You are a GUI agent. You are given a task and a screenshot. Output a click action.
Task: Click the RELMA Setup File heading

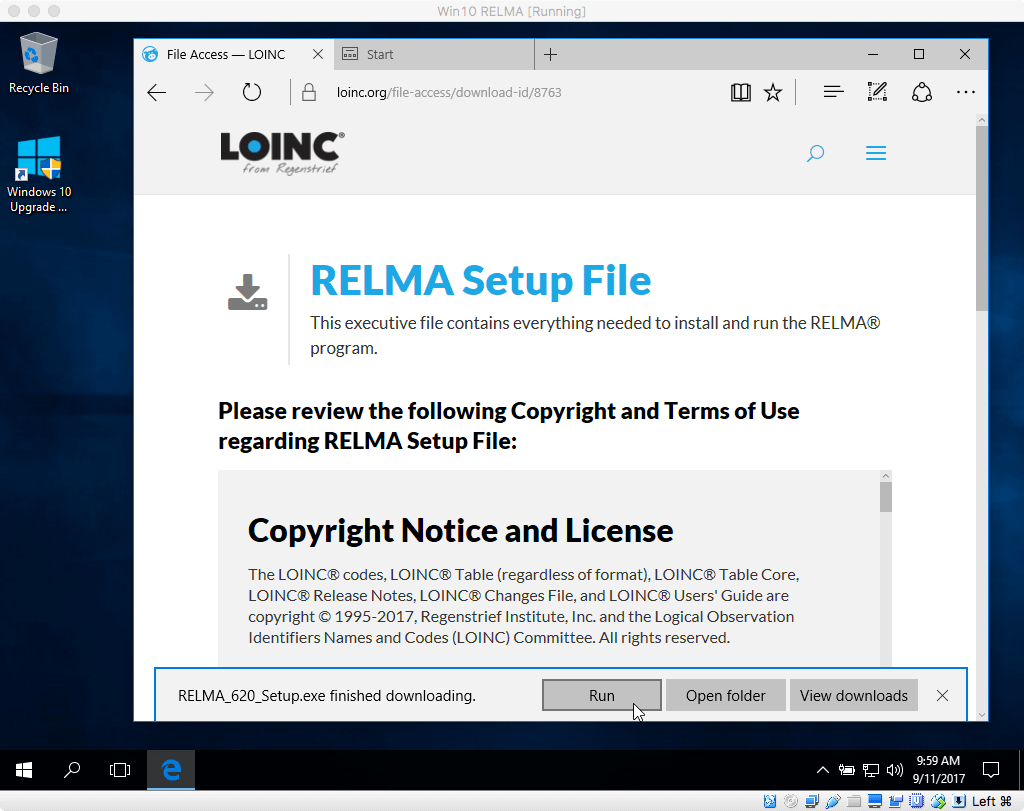tap(481, 280)
